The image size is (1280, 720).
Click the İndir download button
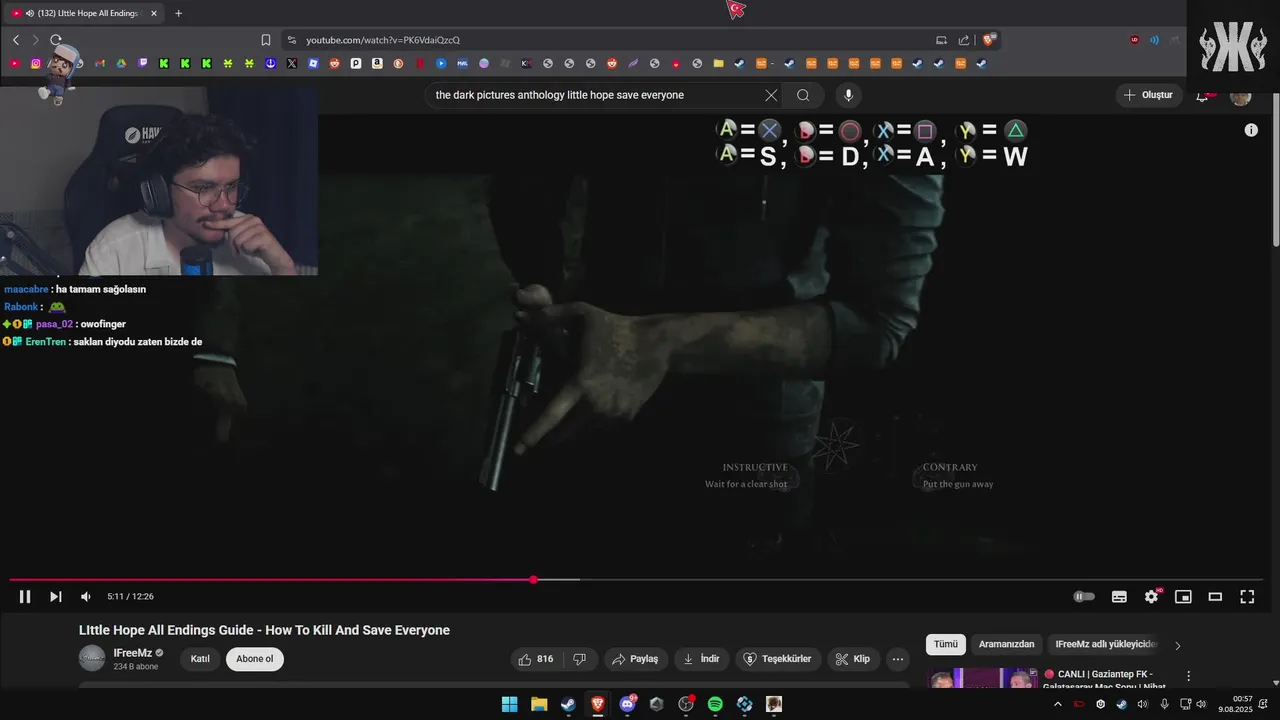(x=701, y=659)
